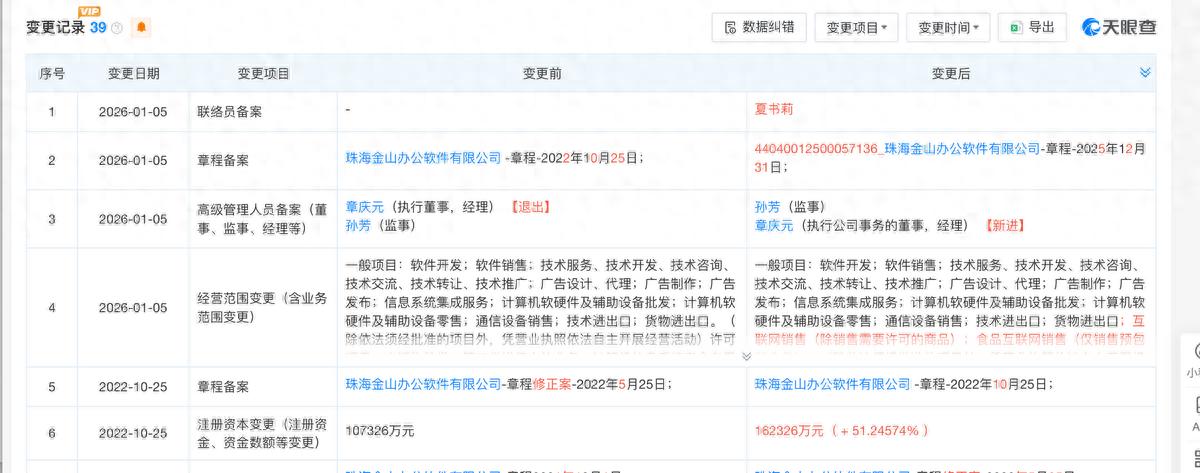Click row number 6 cell
1200x473 pixels.
[52, 432]
